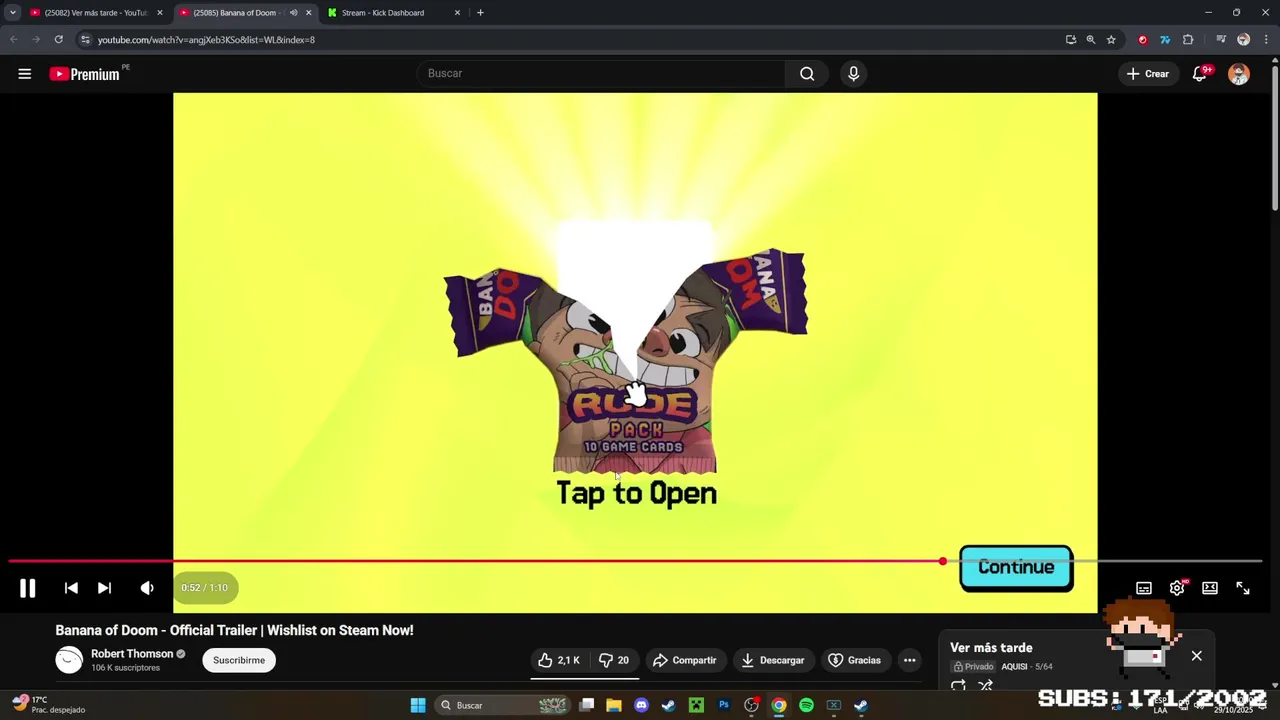
Task: Click the Compartir share button
Action: pyautogui.click(x=685, y=660)
